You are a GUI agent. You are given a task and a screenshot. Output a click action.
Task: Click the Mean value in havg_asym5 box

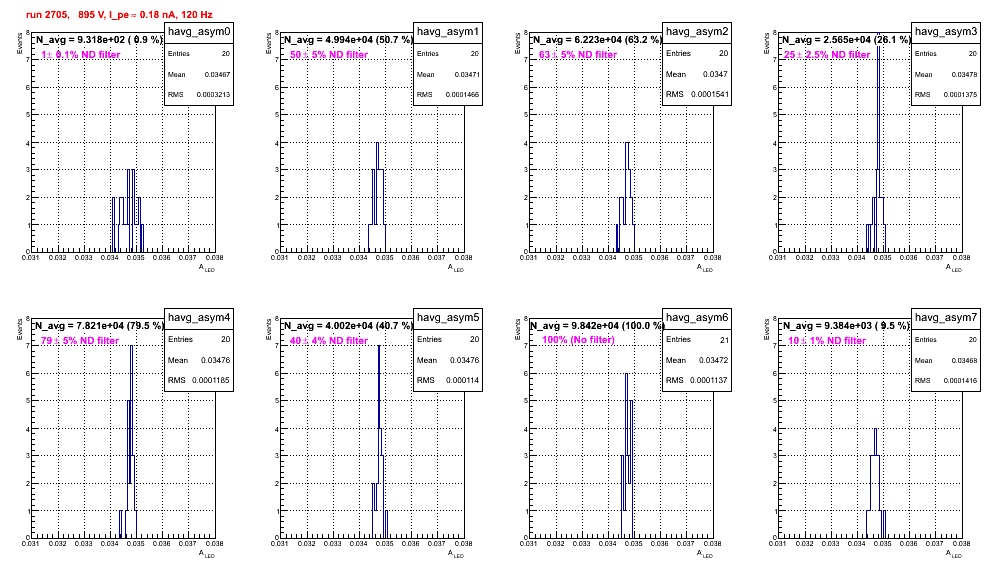[464, 360]
